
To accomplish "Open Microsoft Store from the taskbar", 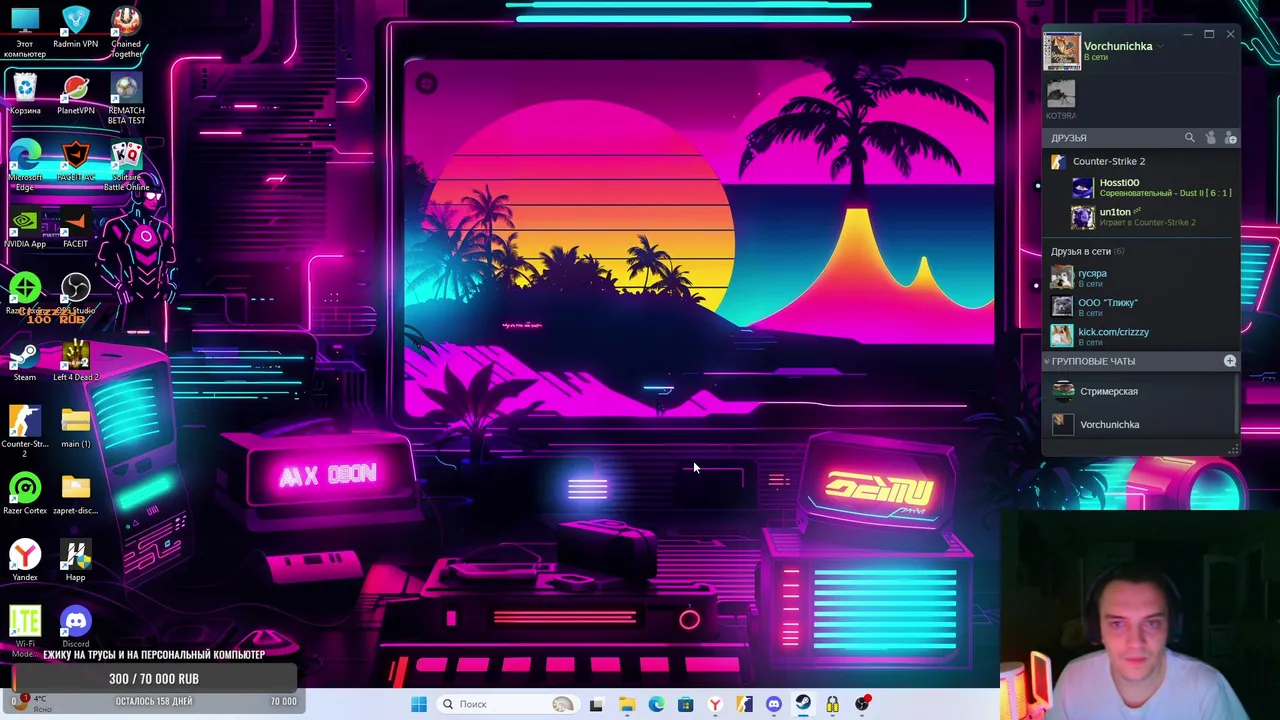I will [x=685, y=704].
